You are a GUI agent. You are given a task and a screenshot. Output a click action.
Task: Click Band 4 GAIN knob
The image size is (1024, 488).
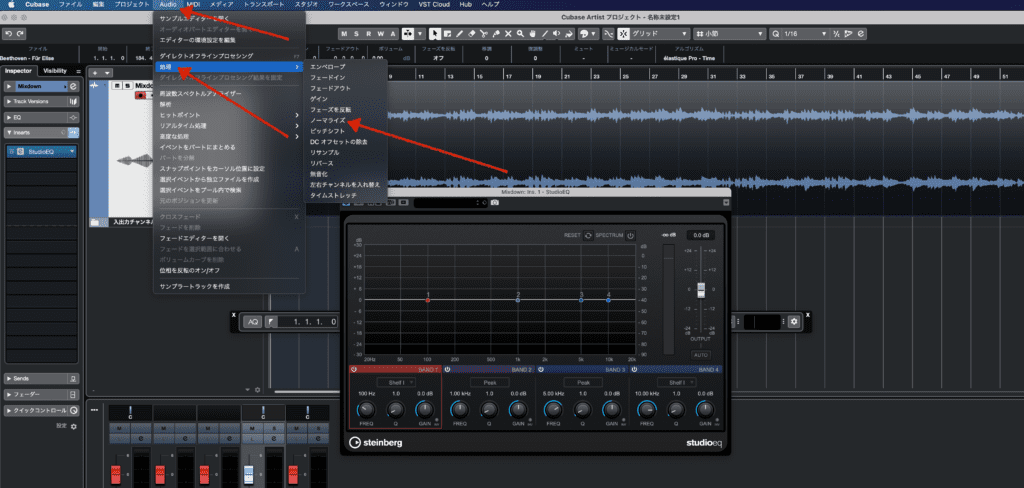click(x=705, y=410)
